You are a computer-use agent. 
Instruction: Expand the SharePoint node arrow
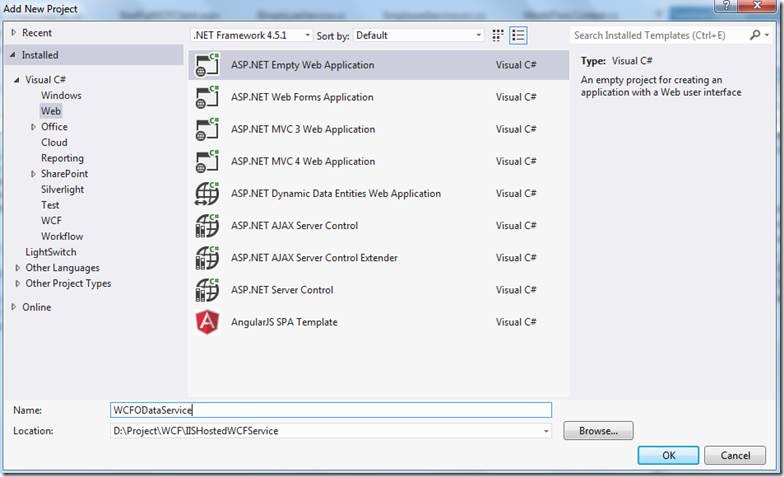click(x=33, y=174)
